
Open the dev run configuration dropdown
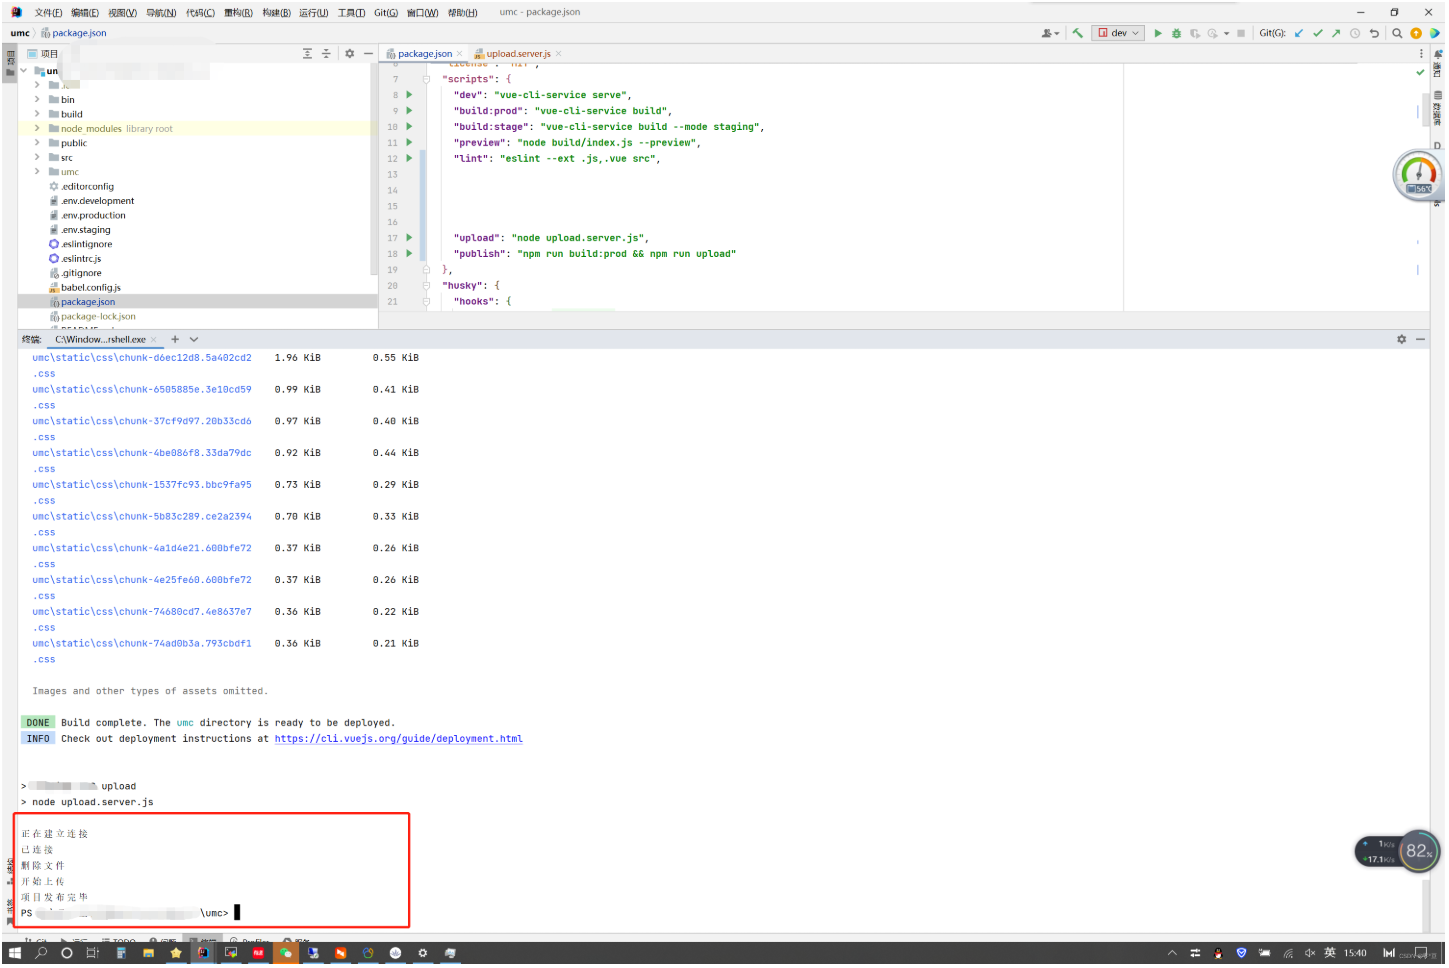(x=1119, y=33)
